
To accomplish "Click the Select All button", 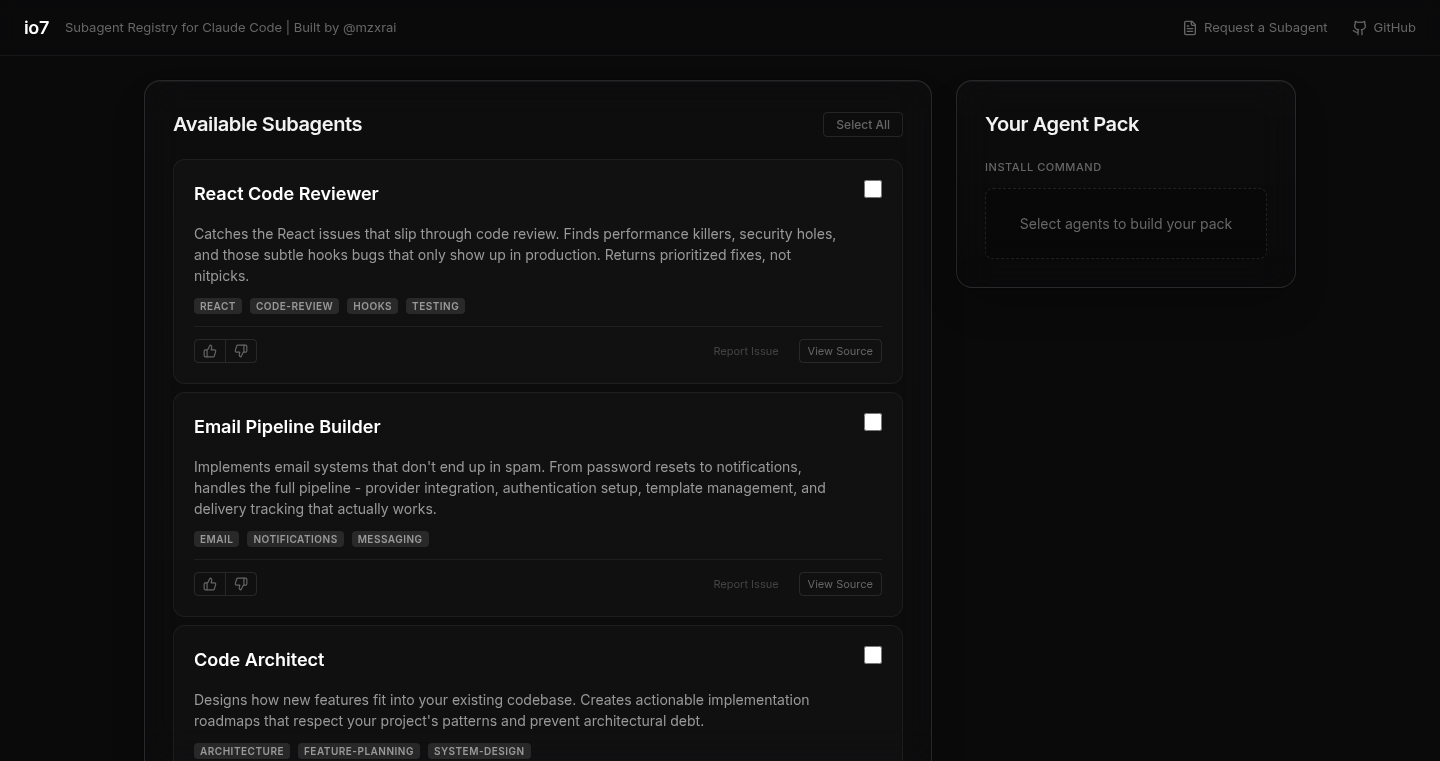I will click(863, 125).
